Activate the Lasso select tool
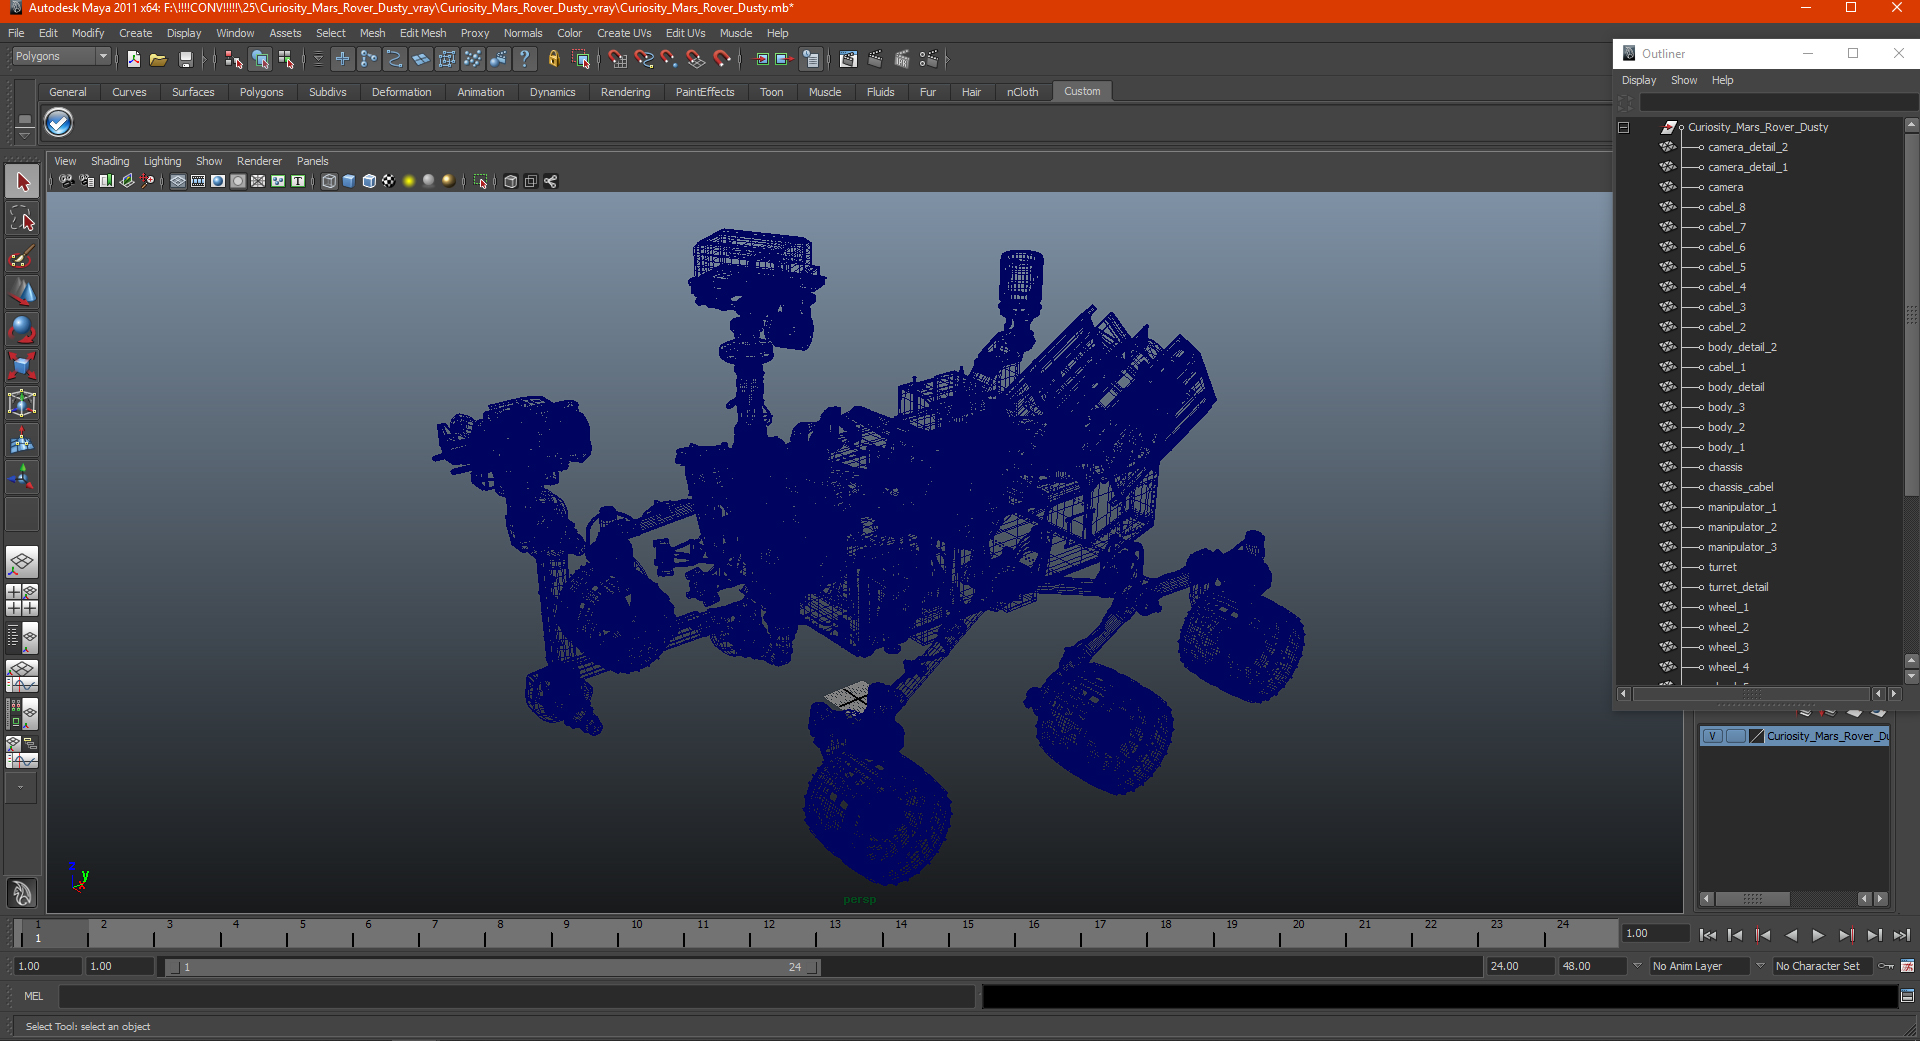Screen dimensions: 1920x1041 (22, 219)
